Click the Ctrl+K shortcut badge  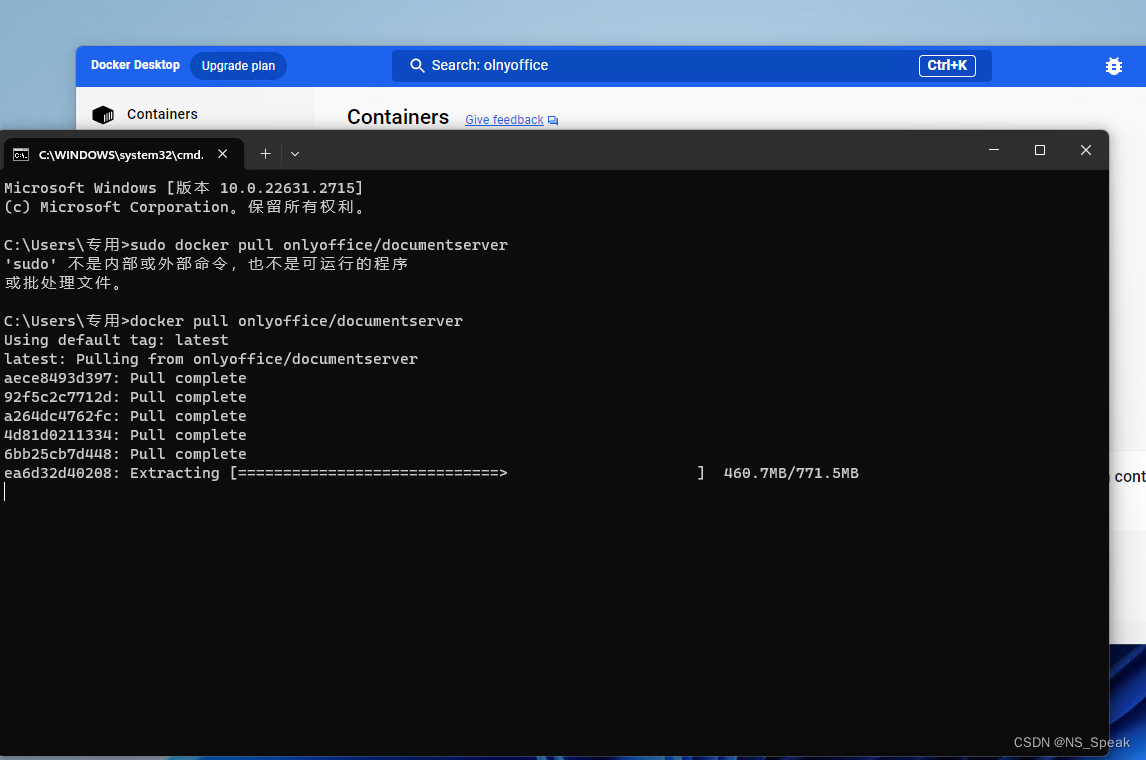coord(946,65)
